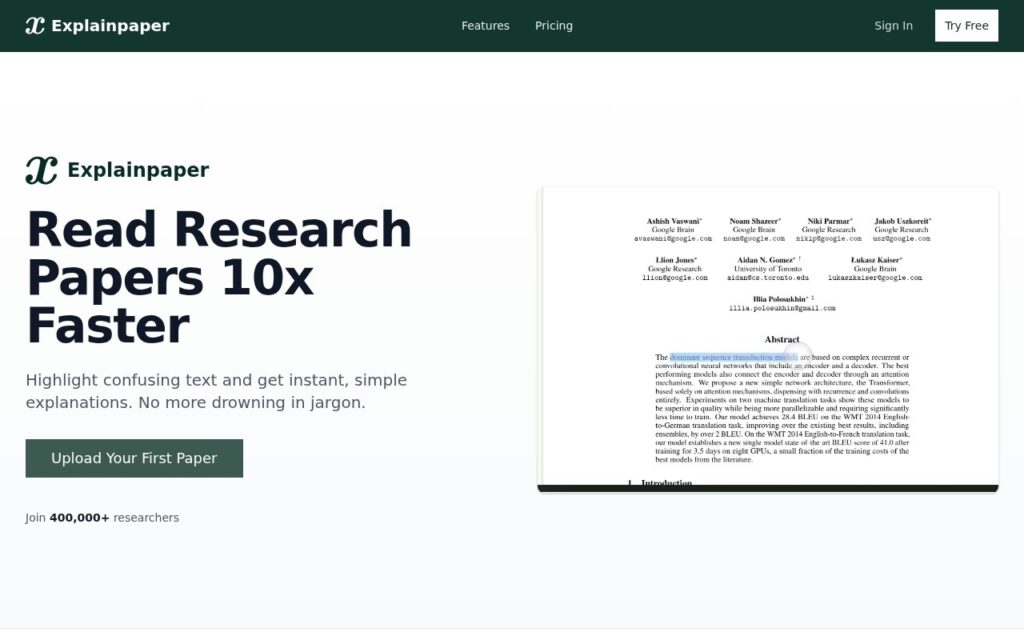Click the highlighted text in paper abstract
Image resolution: width=1024 pixels, height=640 pixels.
coord(733,357)
